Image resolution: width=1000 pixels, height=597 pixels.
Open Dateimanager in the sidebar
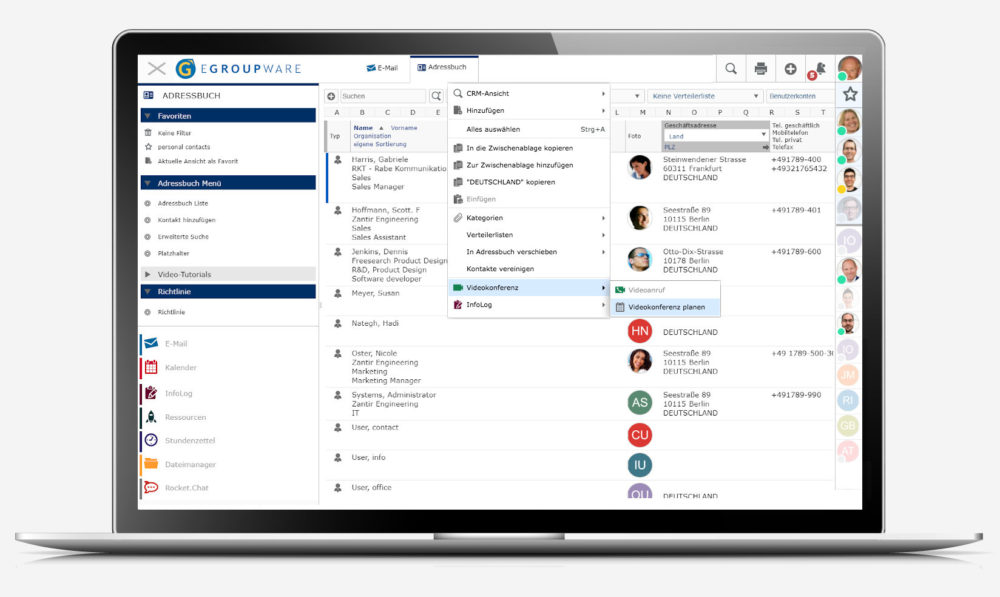(x=190, y=464)
